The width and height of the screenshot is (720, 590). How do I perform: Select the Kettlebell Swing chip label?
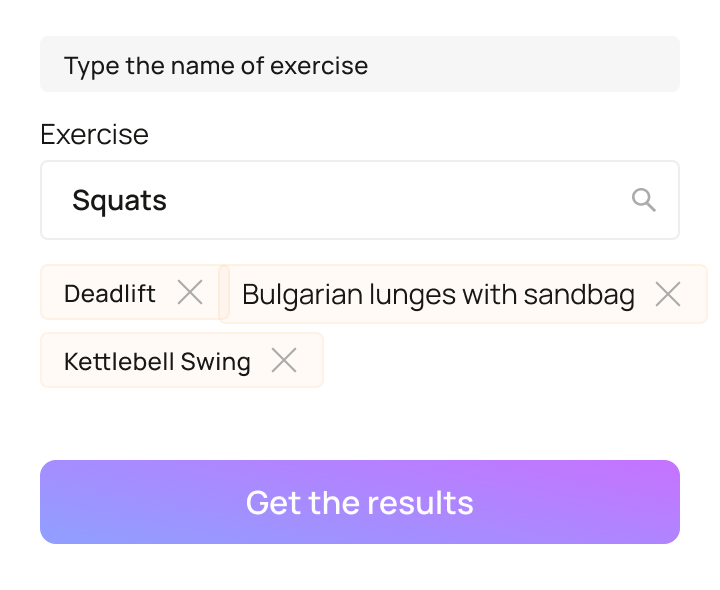click(157, 361)
